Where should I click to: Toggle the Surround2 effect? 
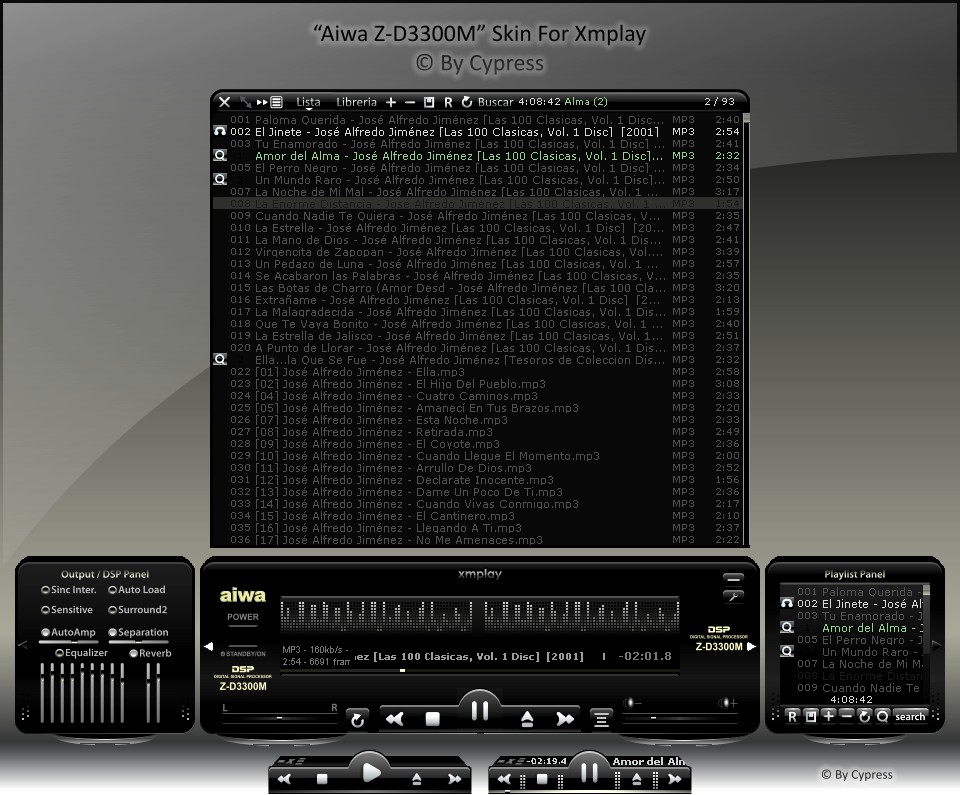tap(112, 610)
